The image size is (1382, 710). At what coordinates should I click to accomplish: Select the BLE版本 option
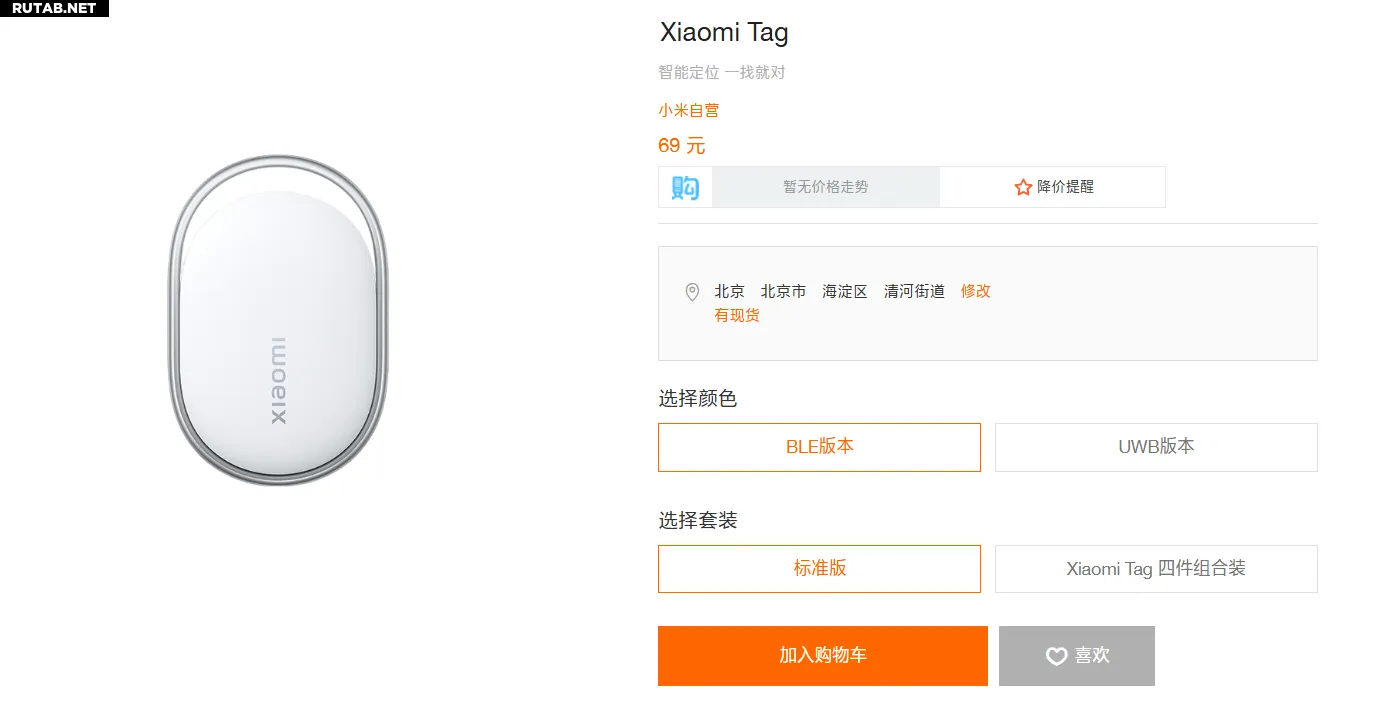click(819, 447)
